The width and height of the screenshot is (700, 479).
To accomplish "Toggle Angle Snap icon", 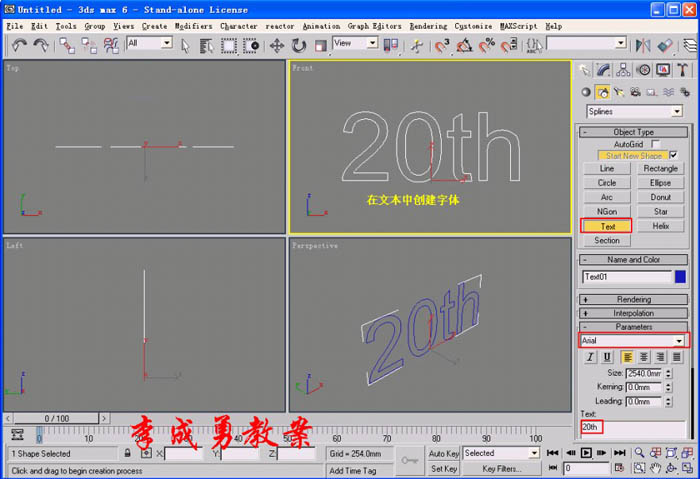I will click(464, 46).
